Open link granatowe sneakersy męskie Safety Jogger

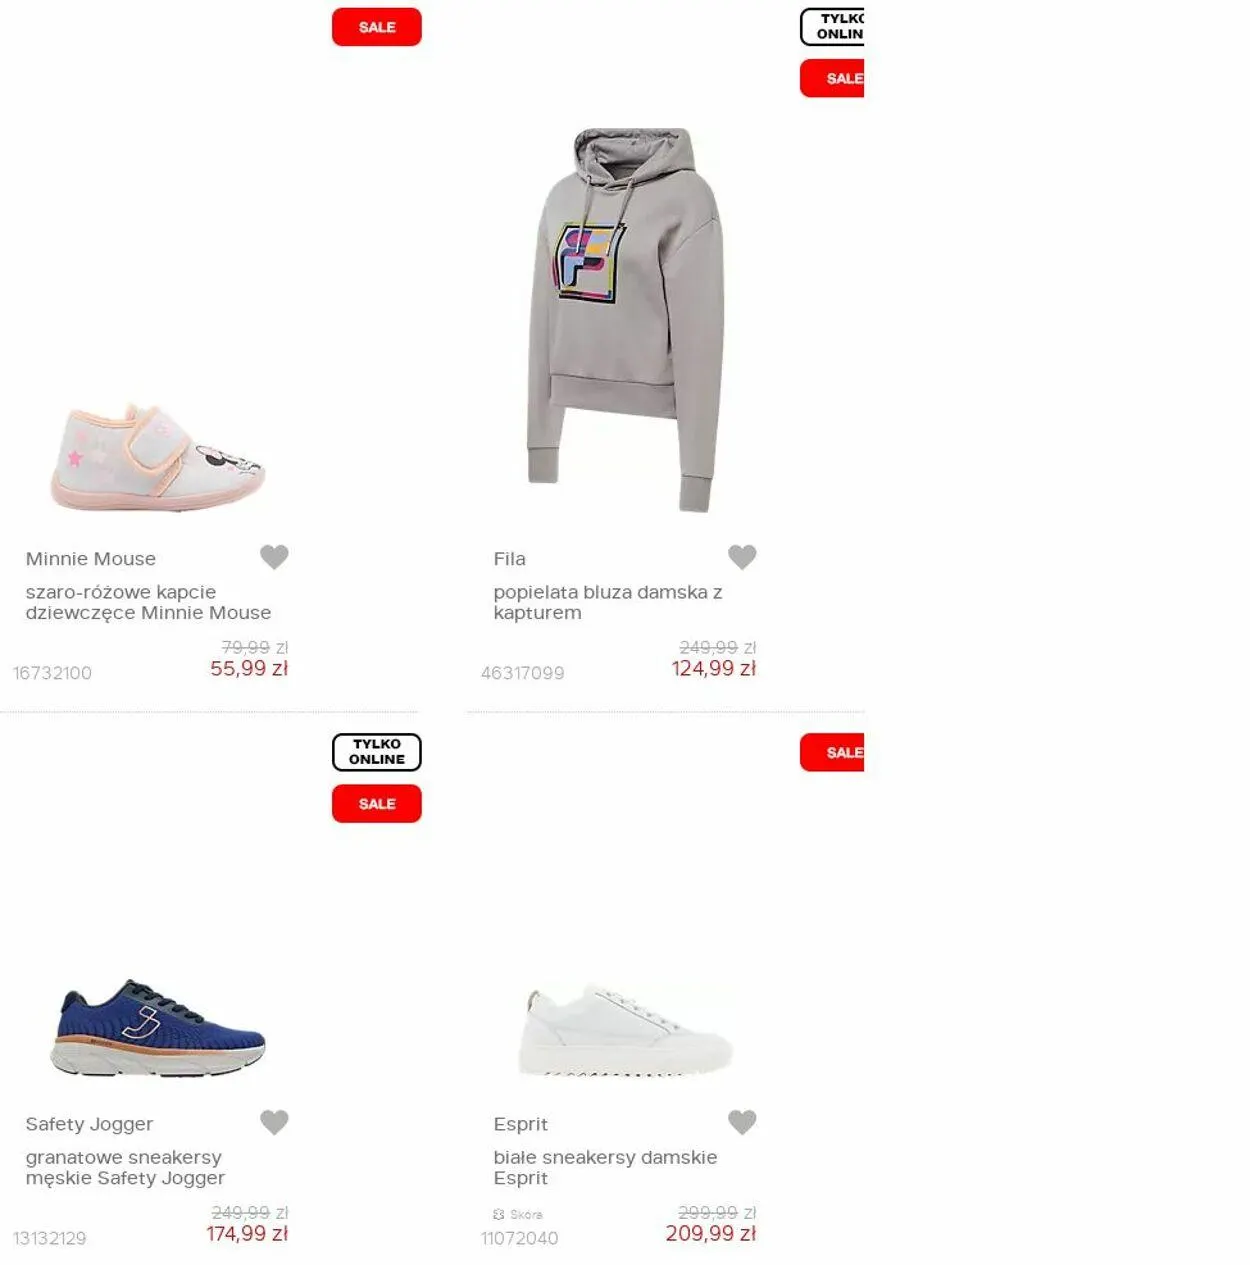tap(125, 1167)
